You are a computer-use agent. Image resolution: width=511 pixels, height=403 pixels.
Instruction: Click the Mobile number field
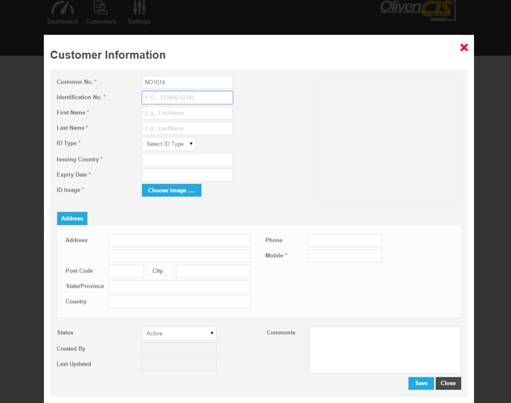tap(345, 256)
